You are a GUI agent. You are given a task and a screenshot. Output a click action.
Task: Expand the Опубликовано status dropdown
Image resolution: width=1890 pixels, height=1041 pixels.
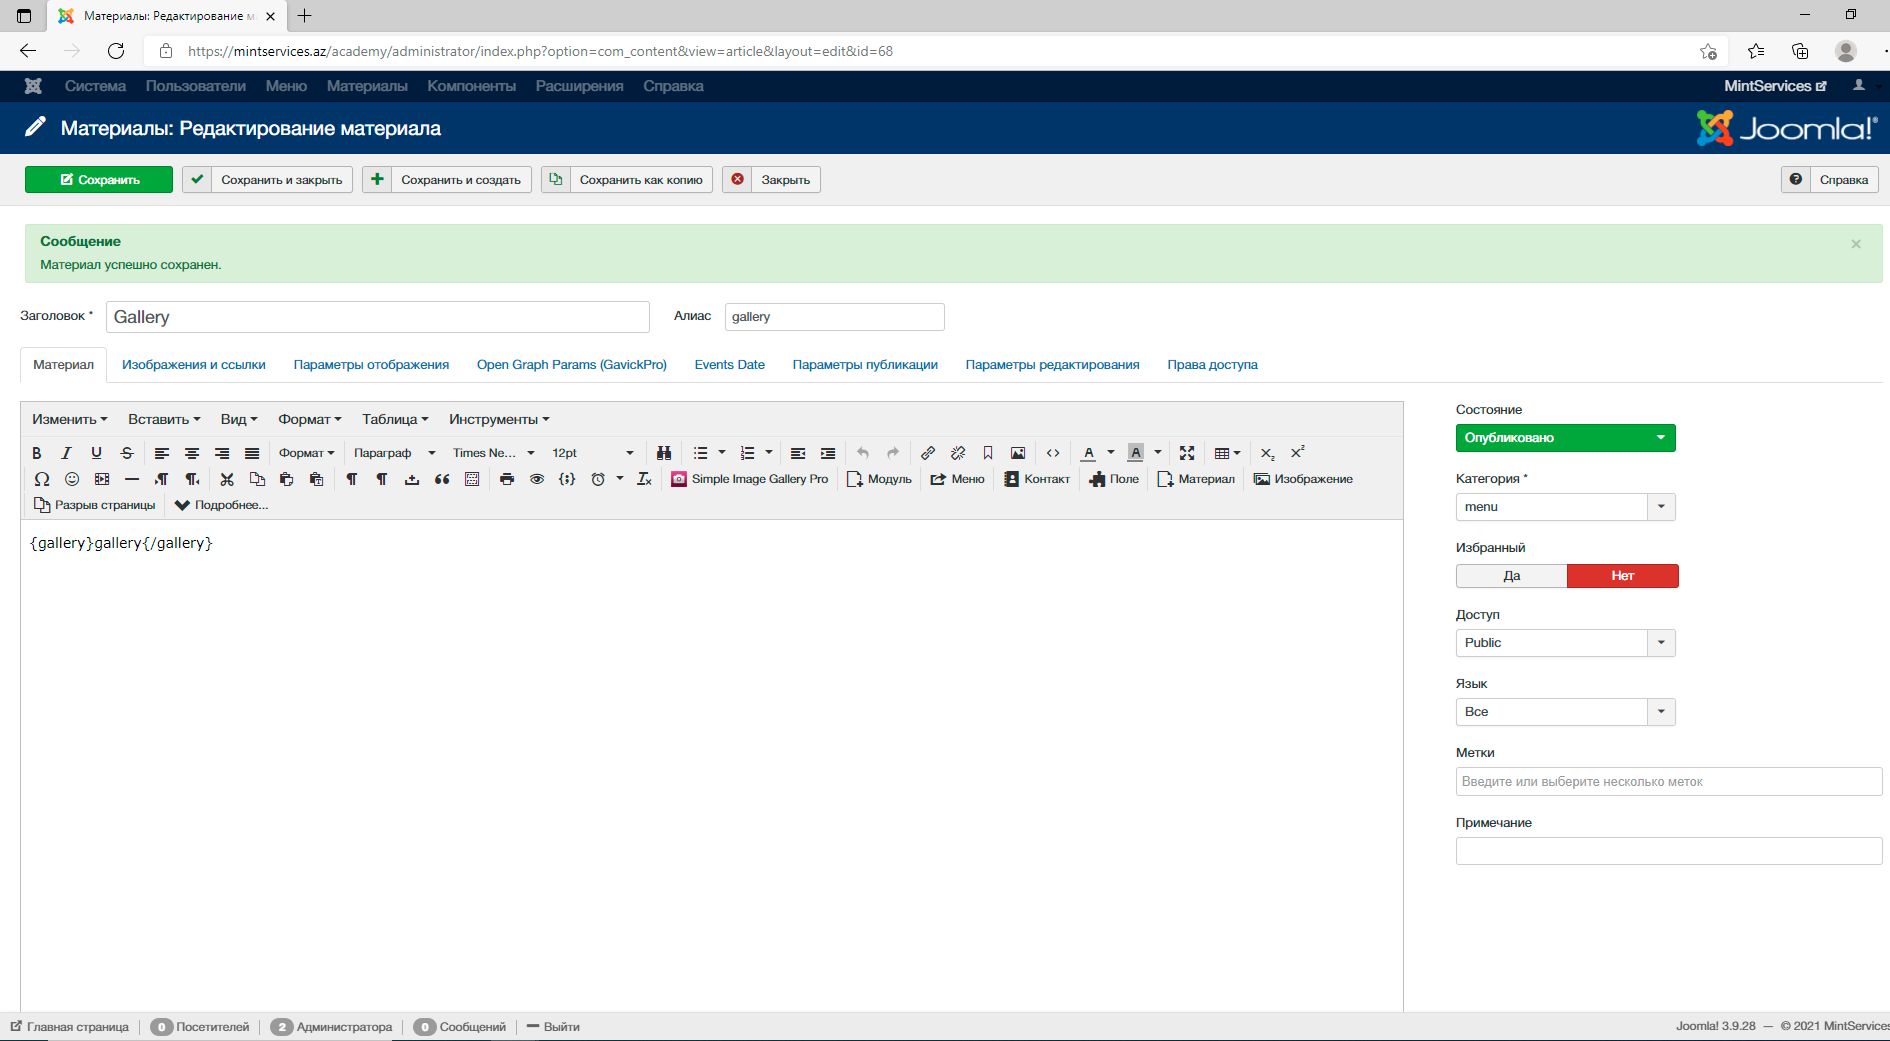(1565, 438)
